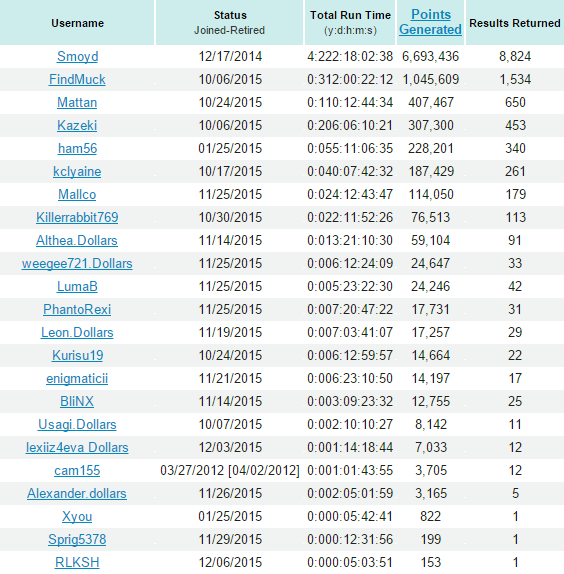
Task: Select the Alexander.dollars username link
Action: 76,494
